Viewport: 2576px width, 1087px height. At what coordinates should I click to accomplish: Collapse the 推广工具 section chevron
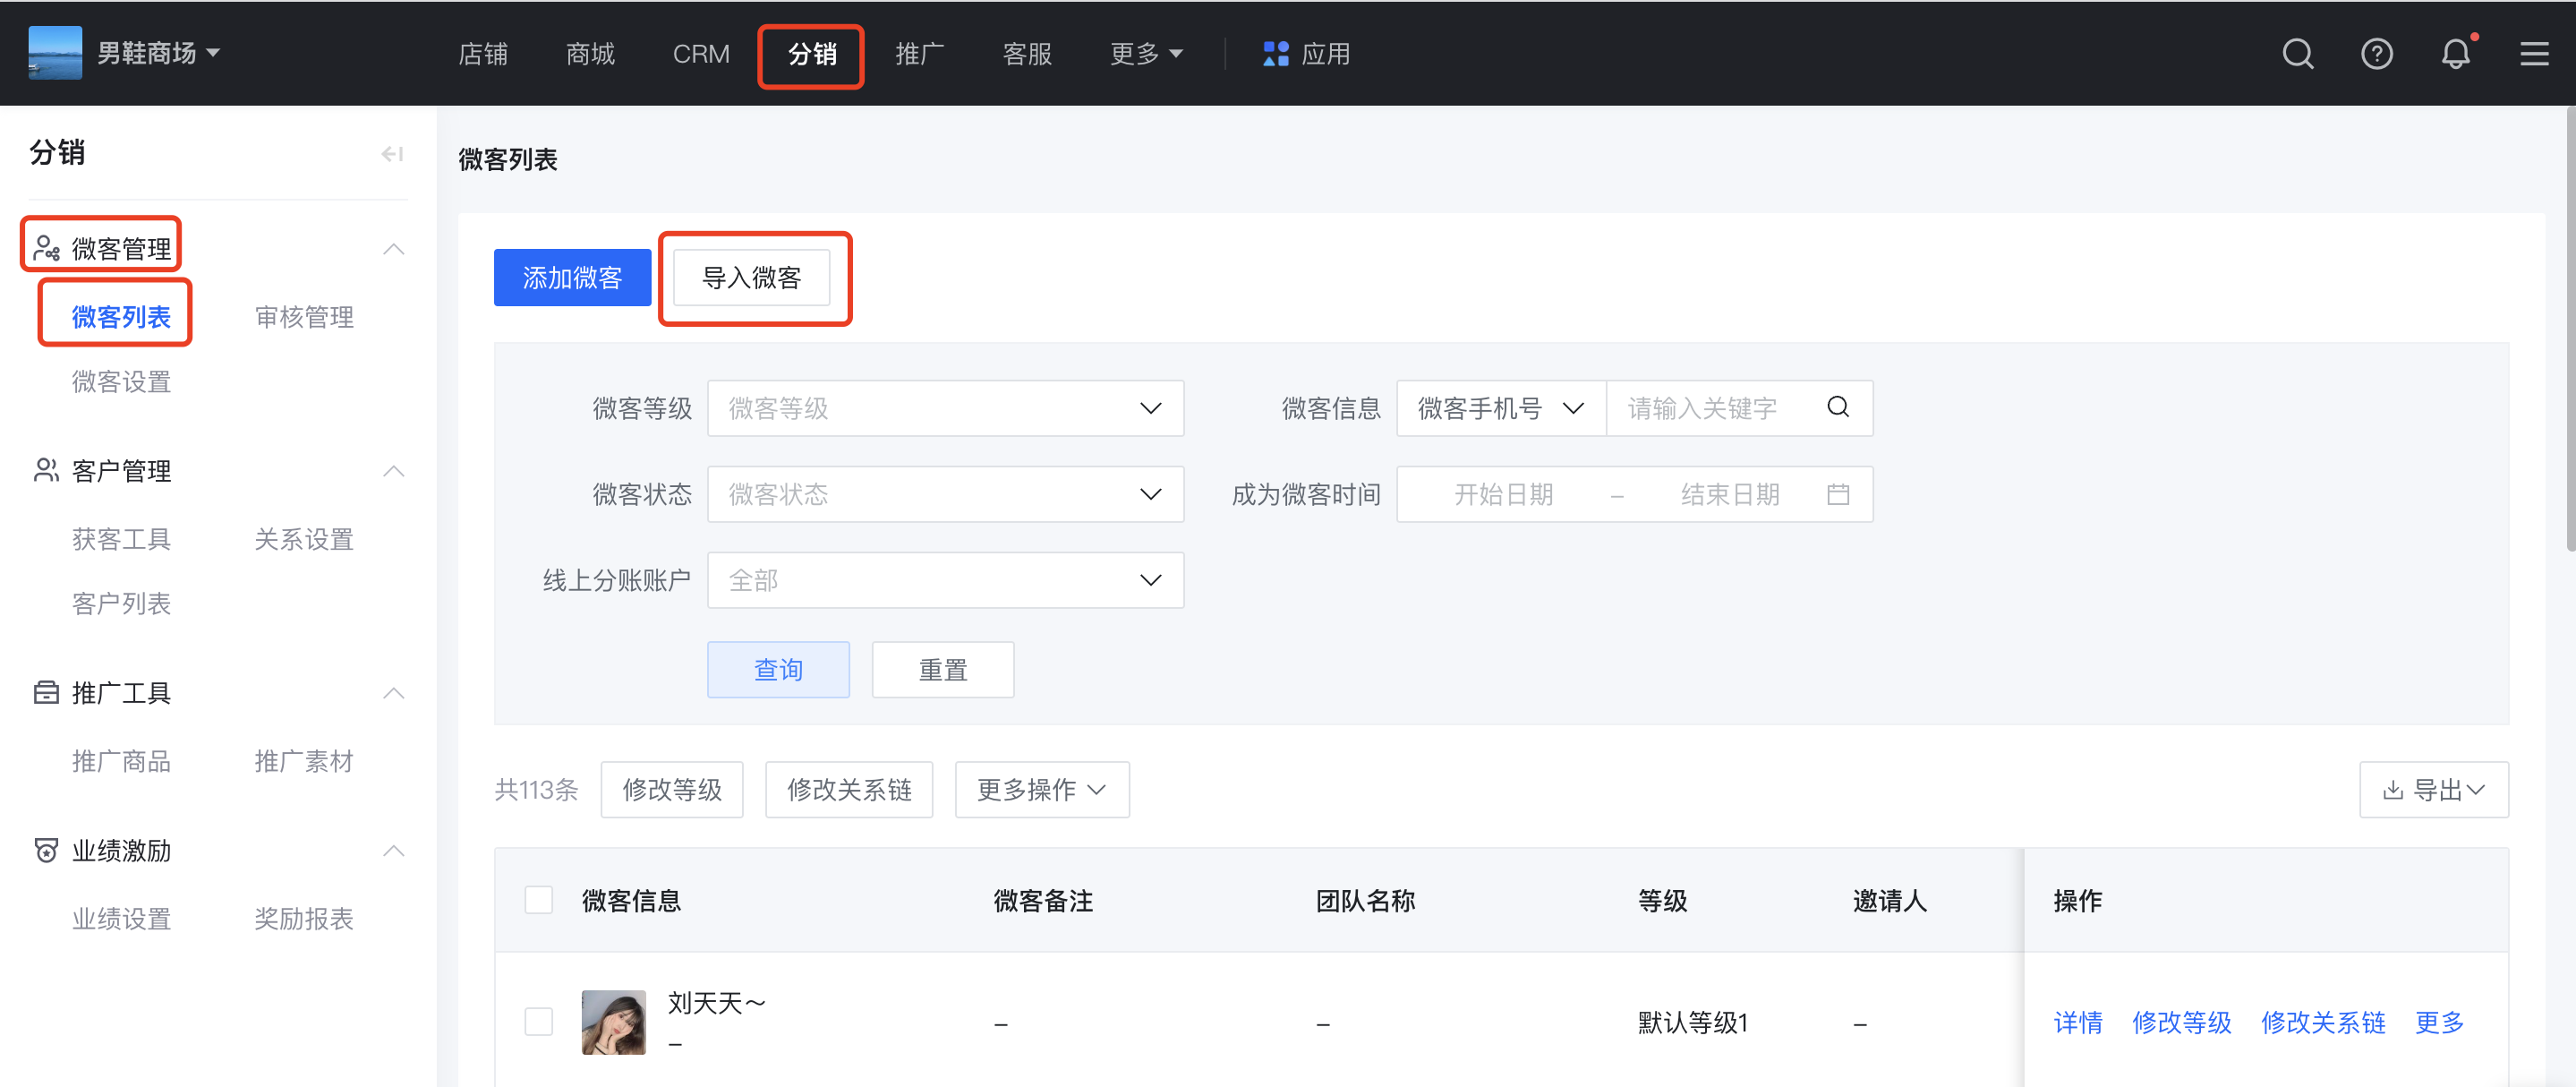(394, 693)
